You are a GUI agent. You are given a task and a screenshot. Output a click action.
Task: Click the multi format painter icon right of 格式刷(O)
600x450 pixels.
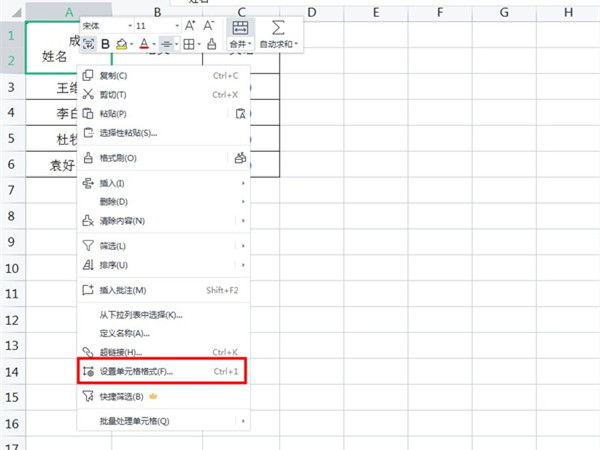[240, 158]
